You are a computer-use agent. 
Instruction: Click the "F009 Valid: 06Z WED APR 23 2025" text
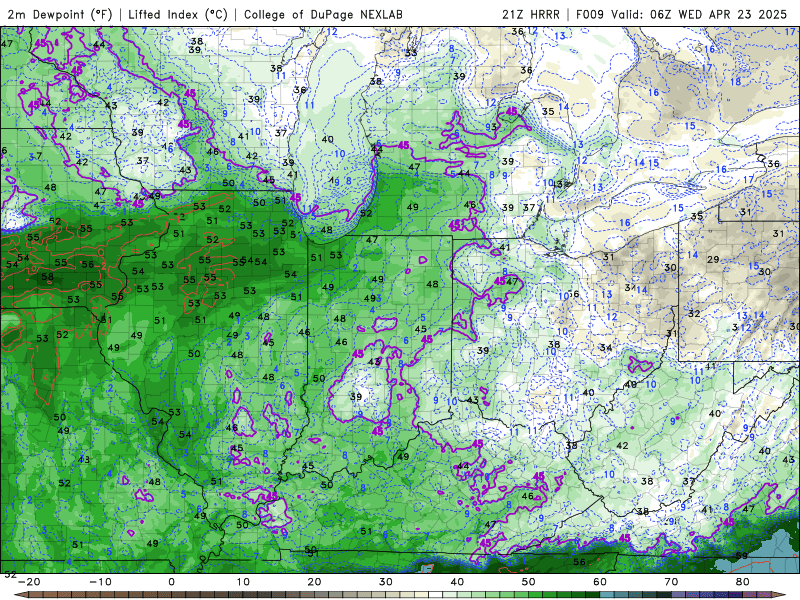tap(681, 14)
